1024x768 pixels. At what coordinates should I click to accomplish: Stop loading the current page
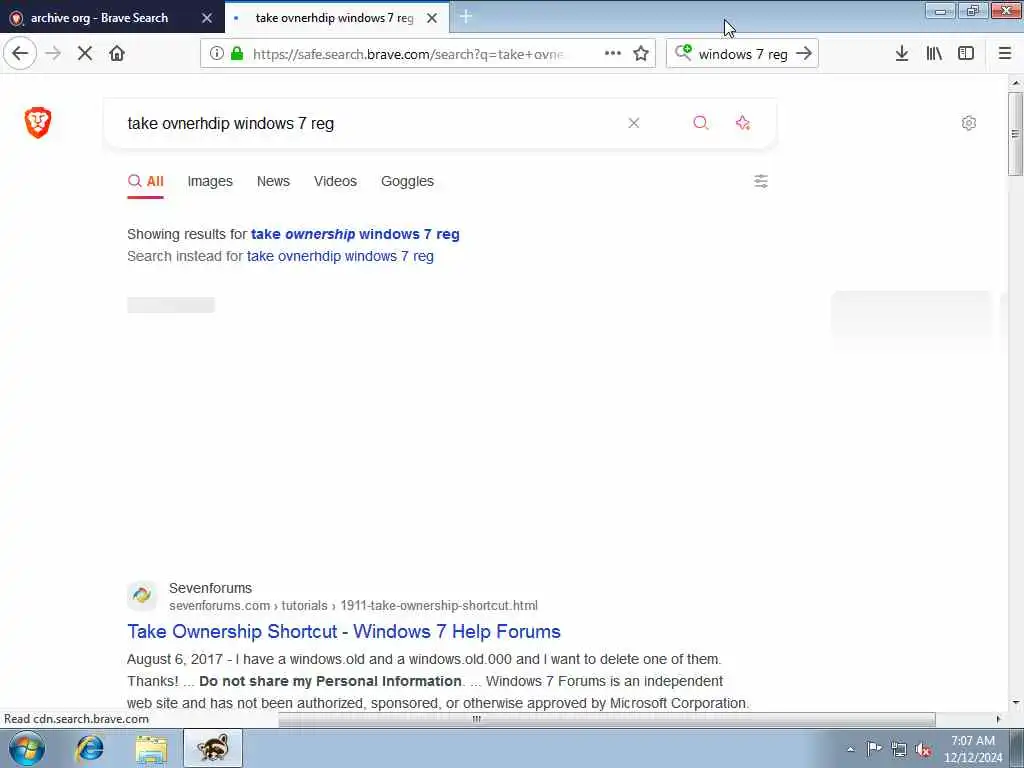coord(85,54)
